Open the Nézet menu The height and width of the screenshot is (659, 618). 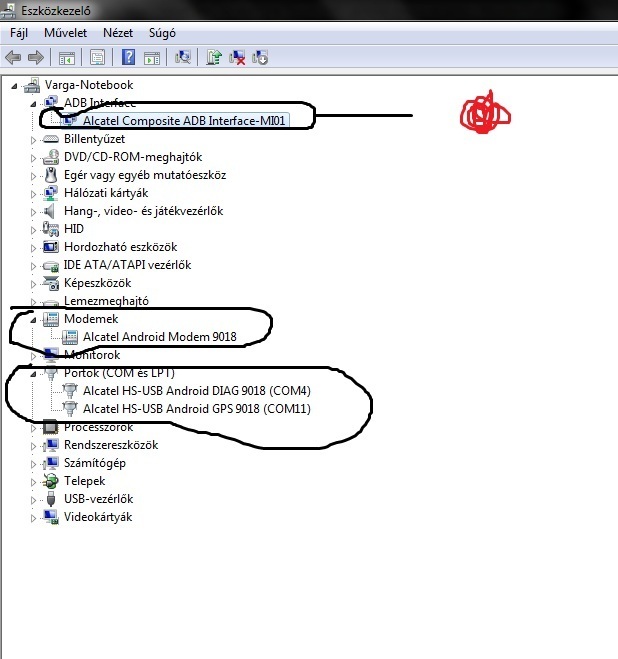pyautogui.click(x=118, y=33)
